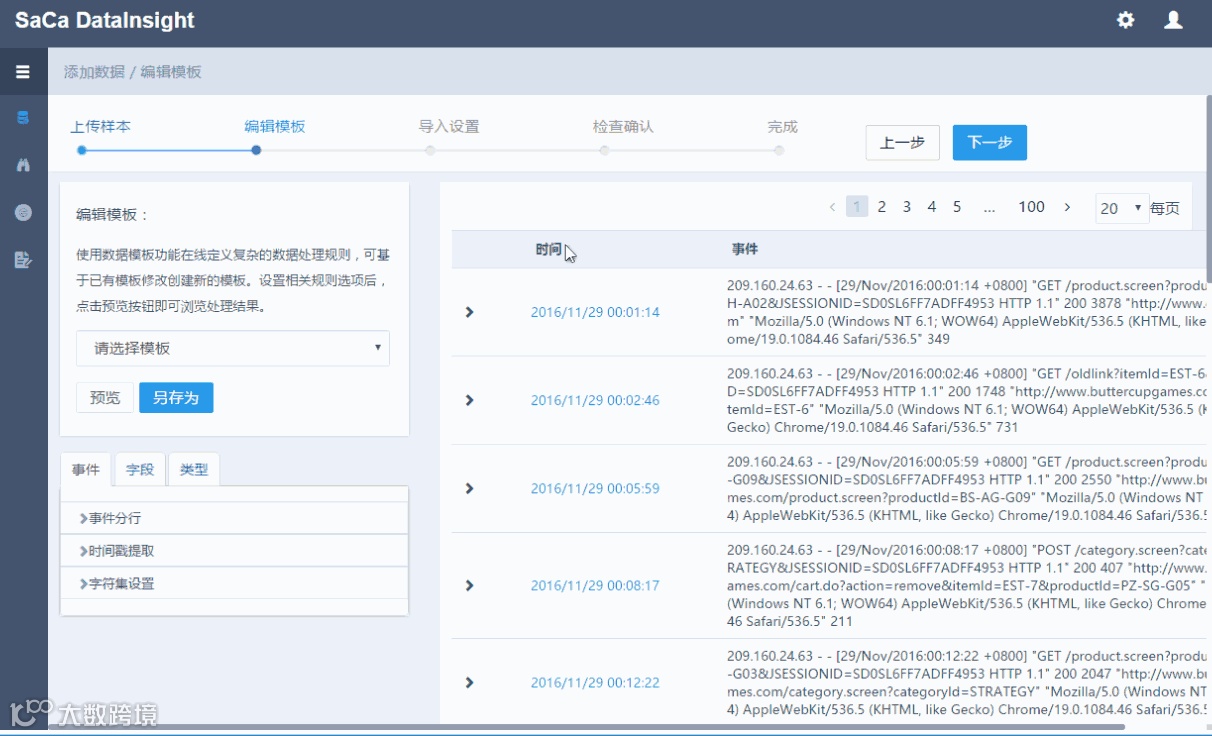Click the 时间 column header

click(x=548, y=249)
